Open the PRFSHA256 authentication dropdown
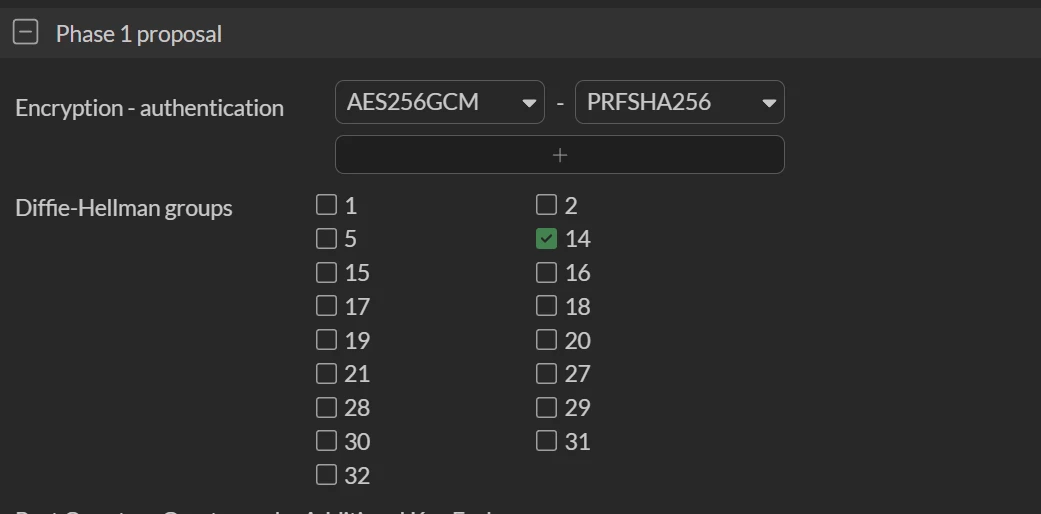Screen dimensions: 1041x514 679,102
